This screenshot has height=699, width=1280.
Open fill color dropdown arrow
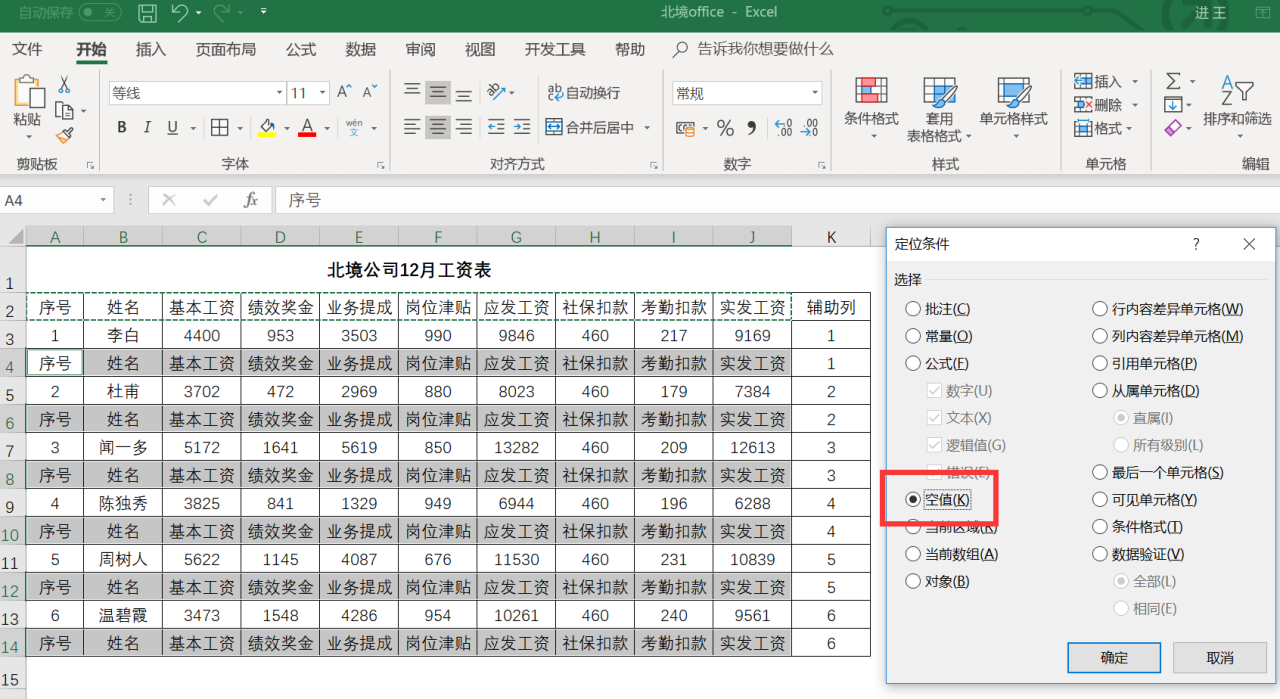[286, 129]
